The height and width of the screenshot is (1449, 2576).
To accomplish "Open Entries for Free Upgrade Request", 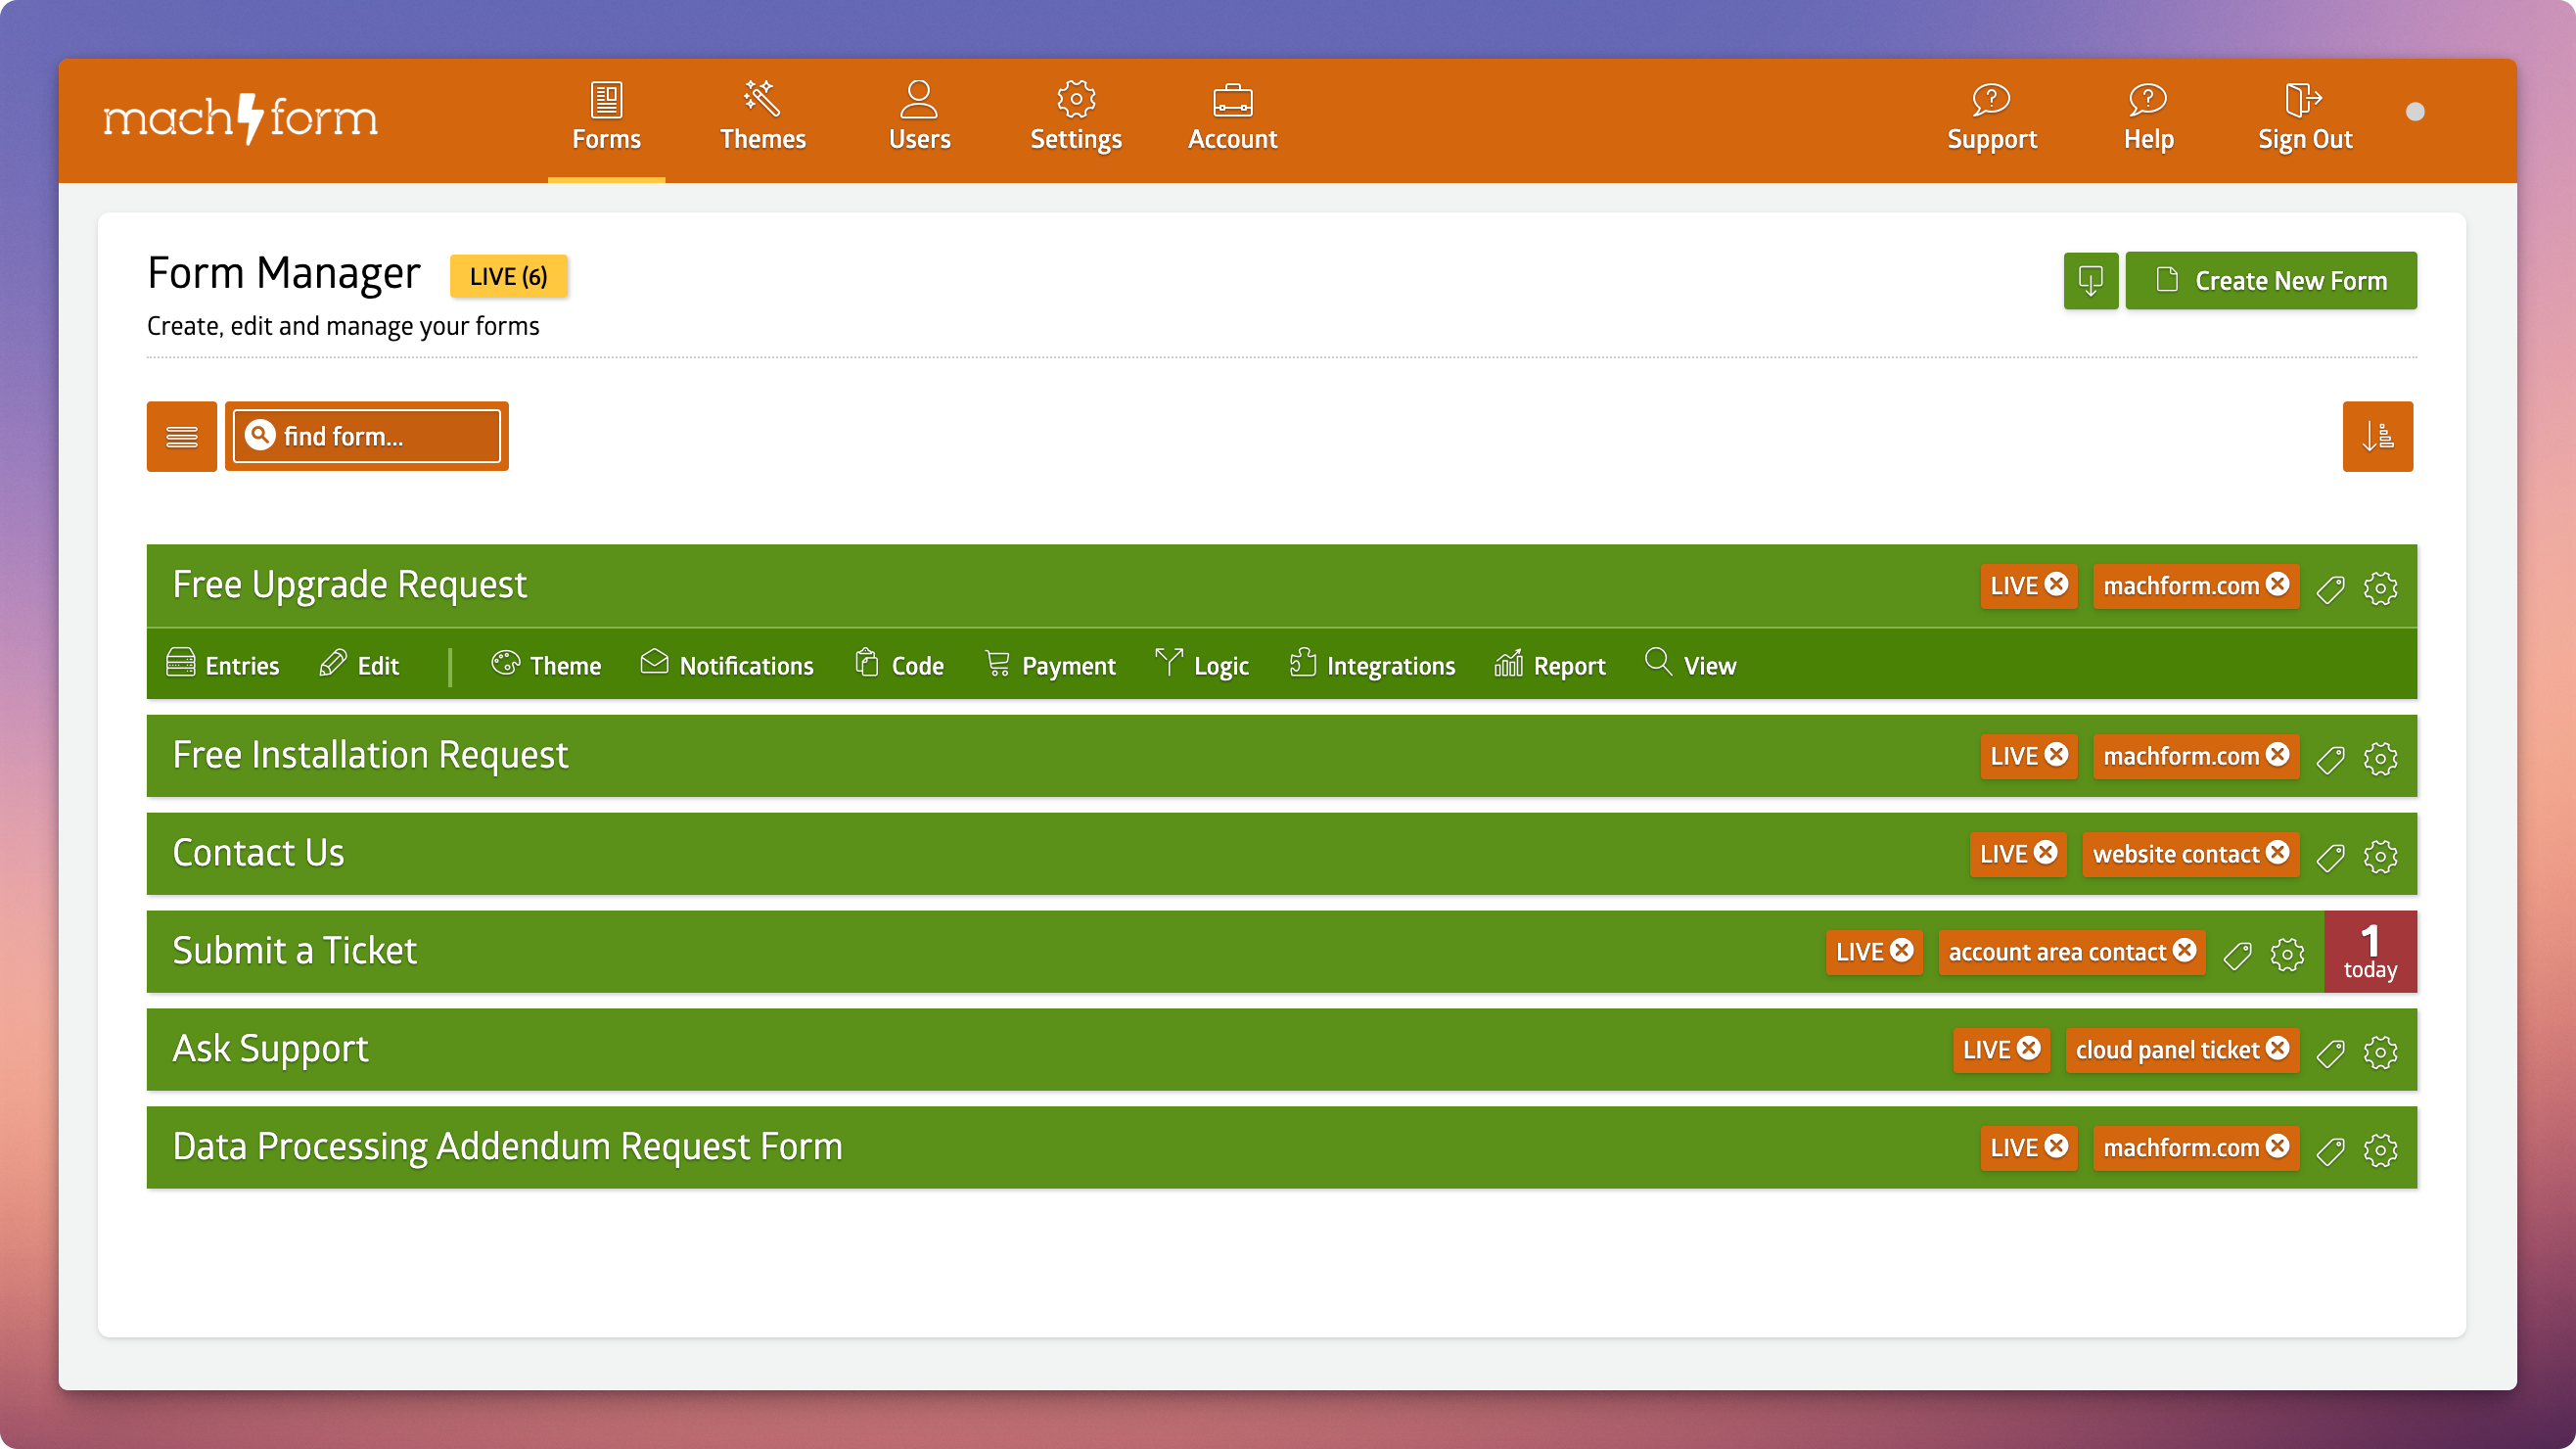I will click(x=222, y=664).
